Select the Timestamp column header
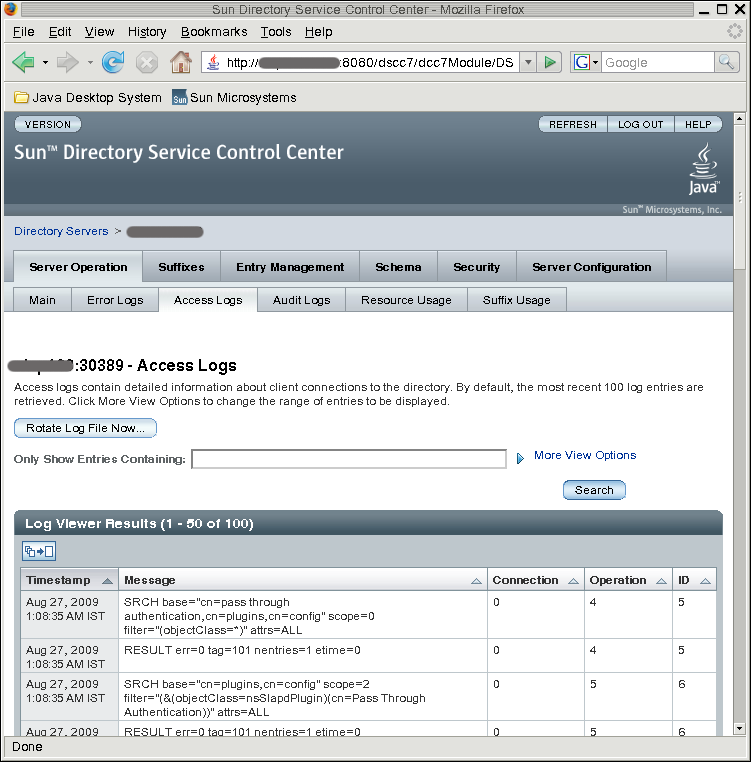The width and height of the screenshot is (751, 762). click(x=70, y=580)
